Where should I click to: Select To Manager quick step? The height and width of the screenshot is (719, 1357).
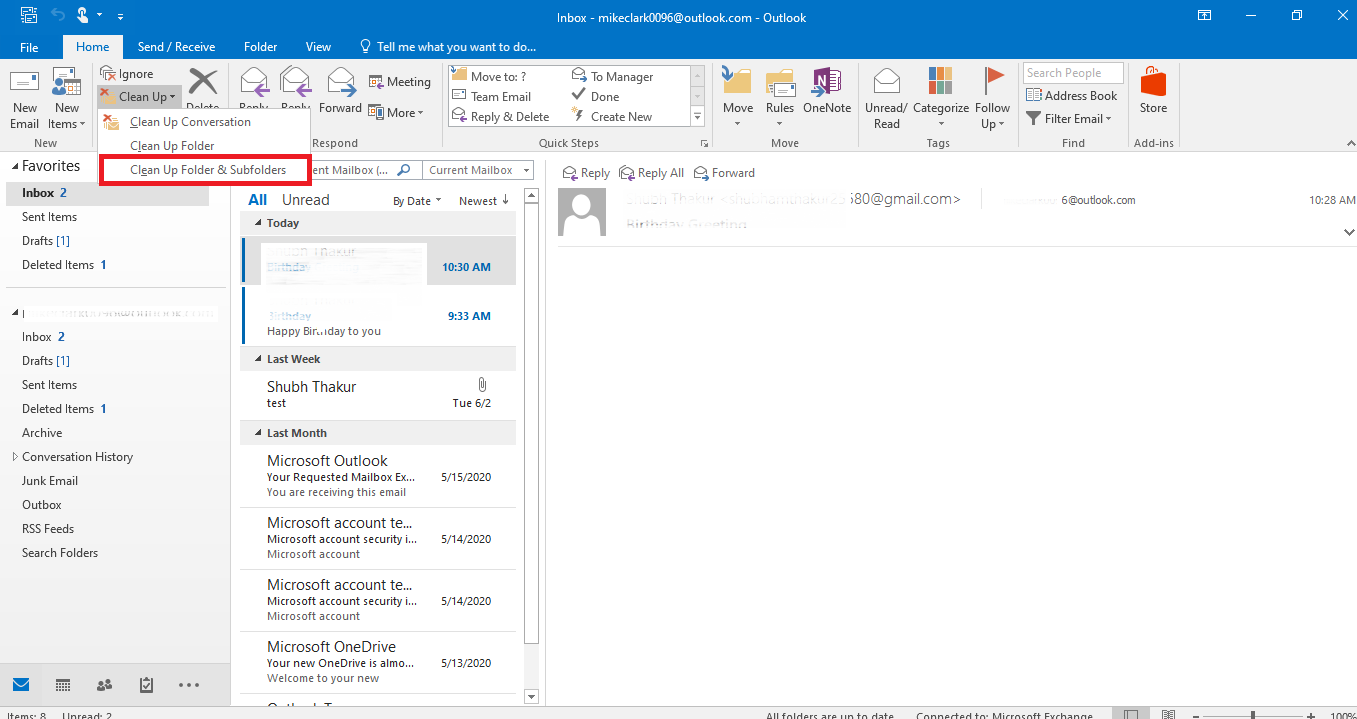pos(612,76)
